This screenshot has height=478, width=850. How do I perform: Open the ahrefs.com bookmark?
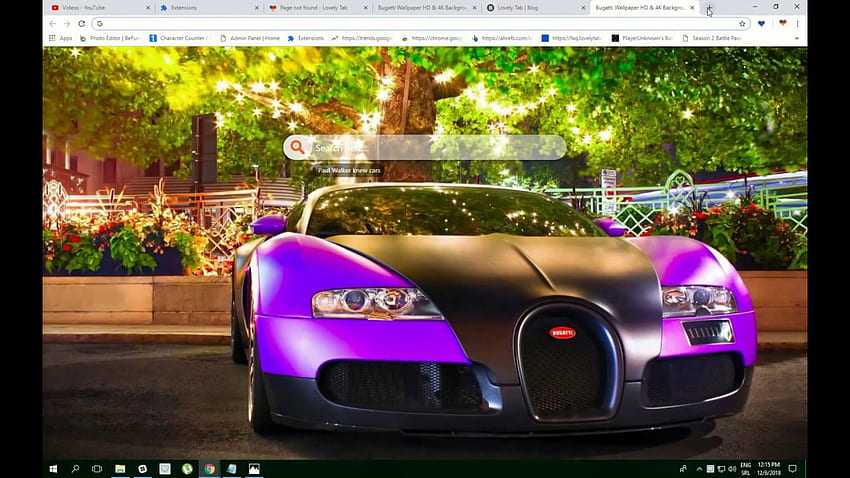tap(503, 38)
